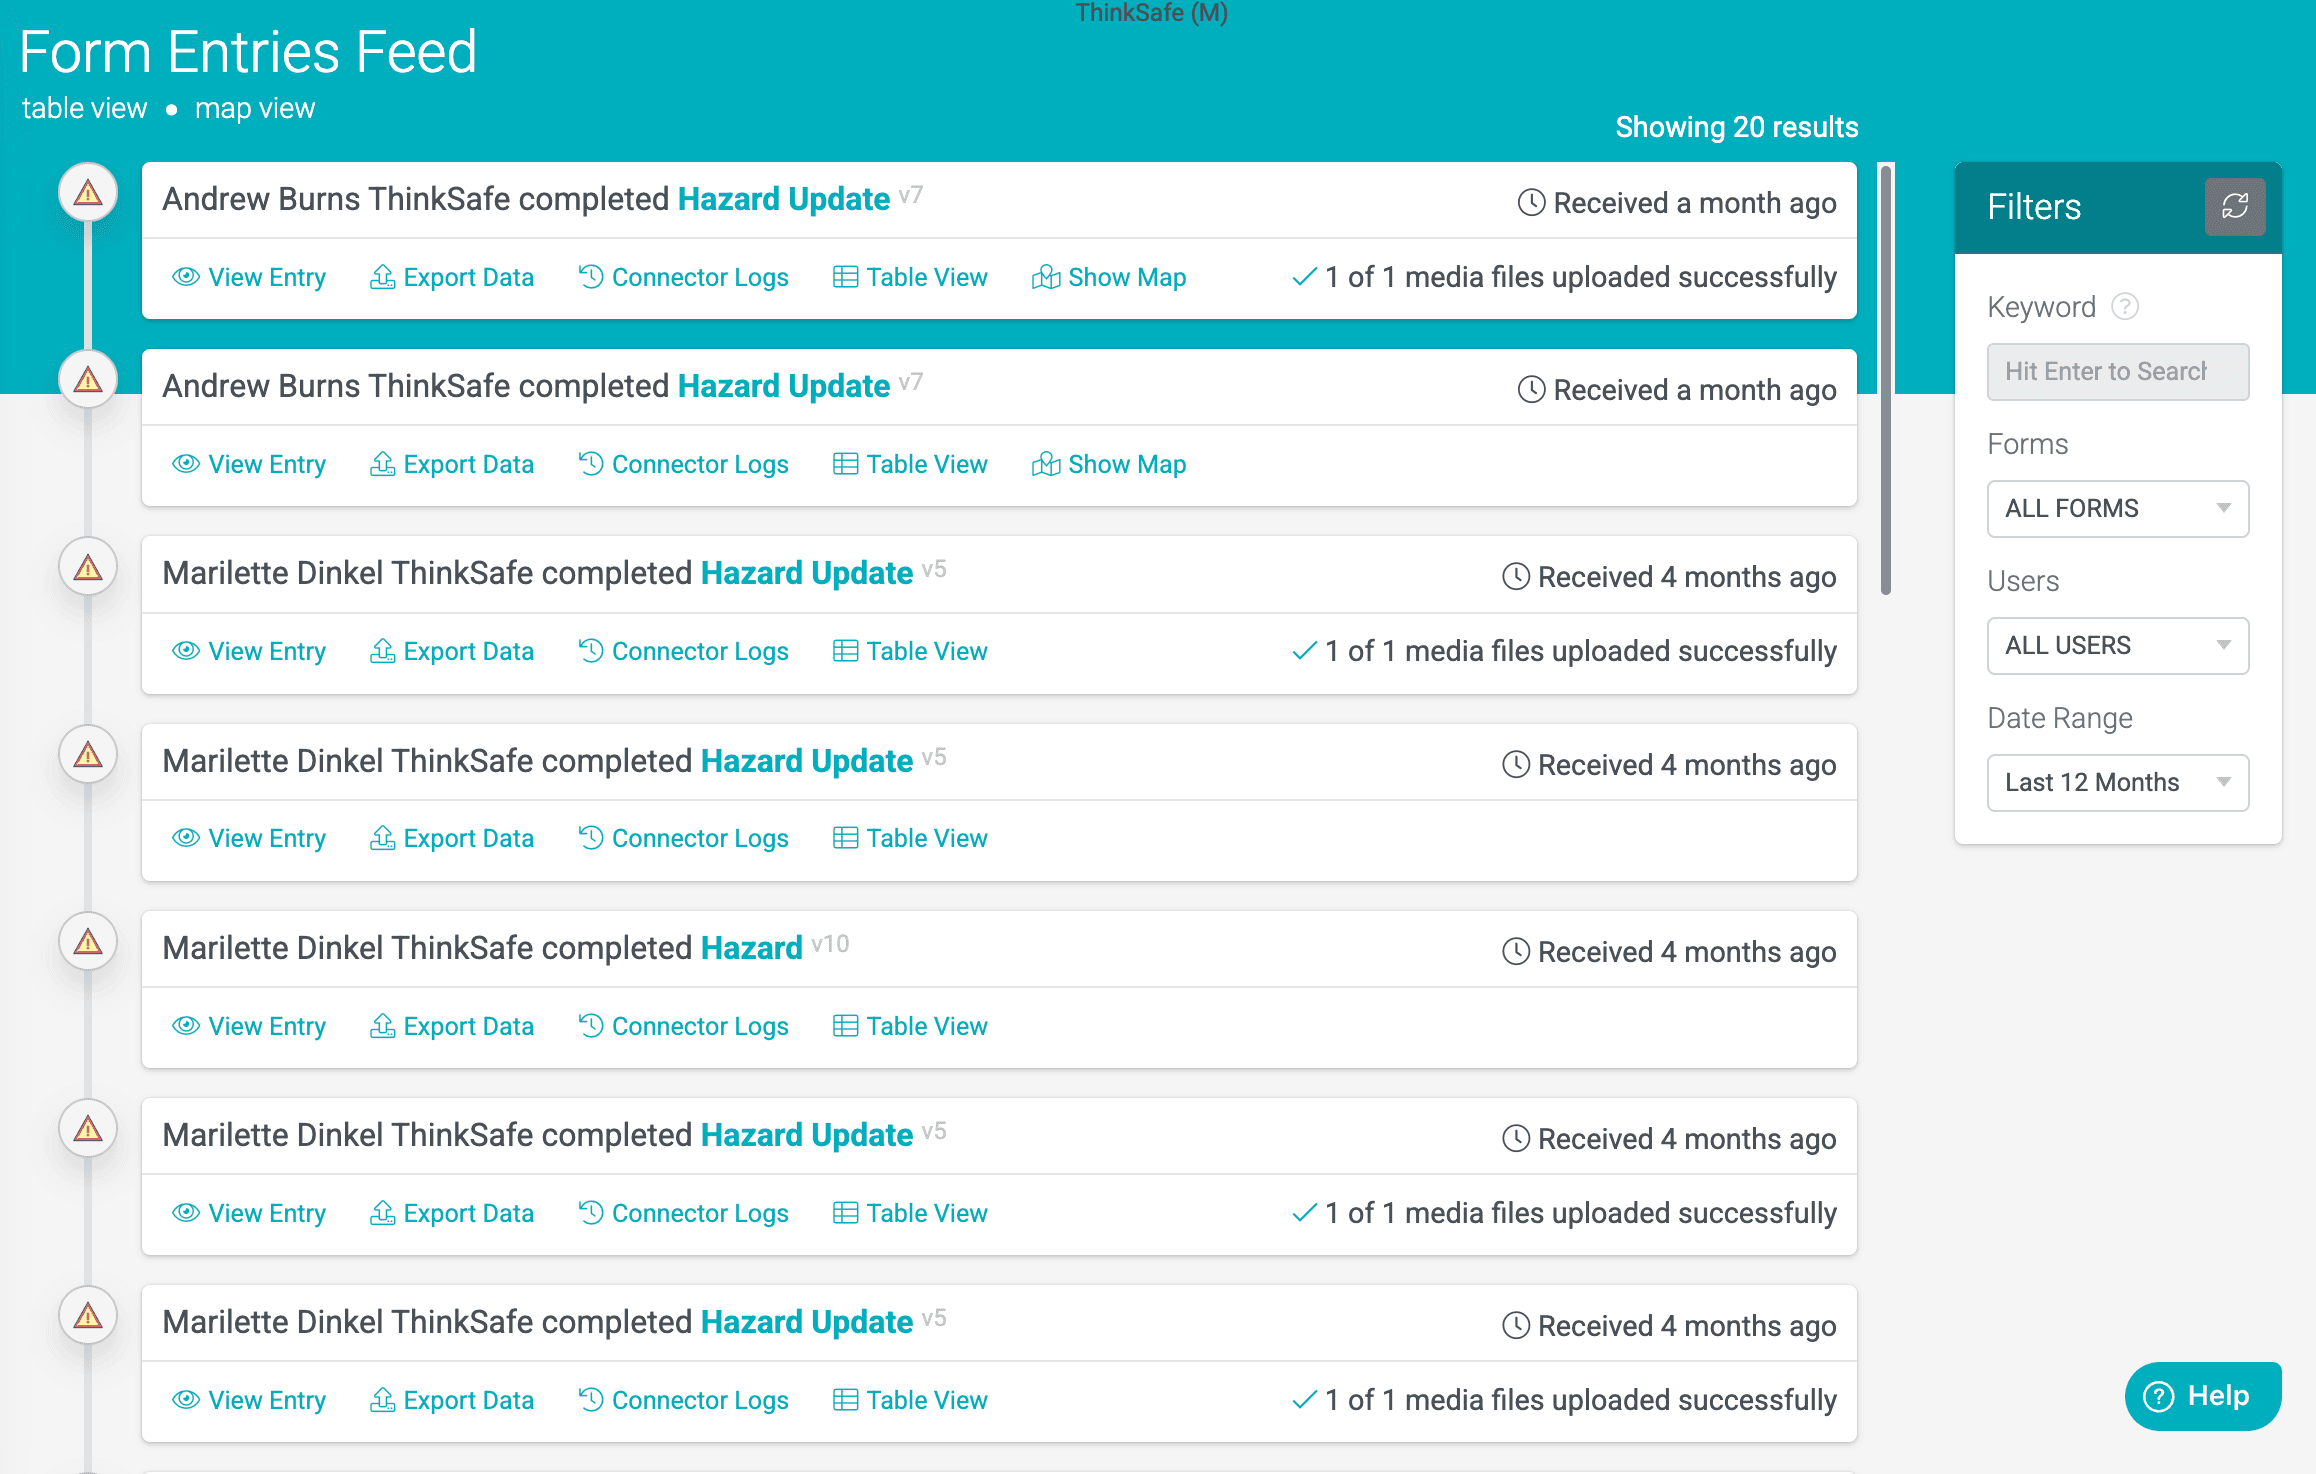2316x1474 pixels.
Task: Open the ALL USERS dropdown
Action: (x=2117, y=645)
